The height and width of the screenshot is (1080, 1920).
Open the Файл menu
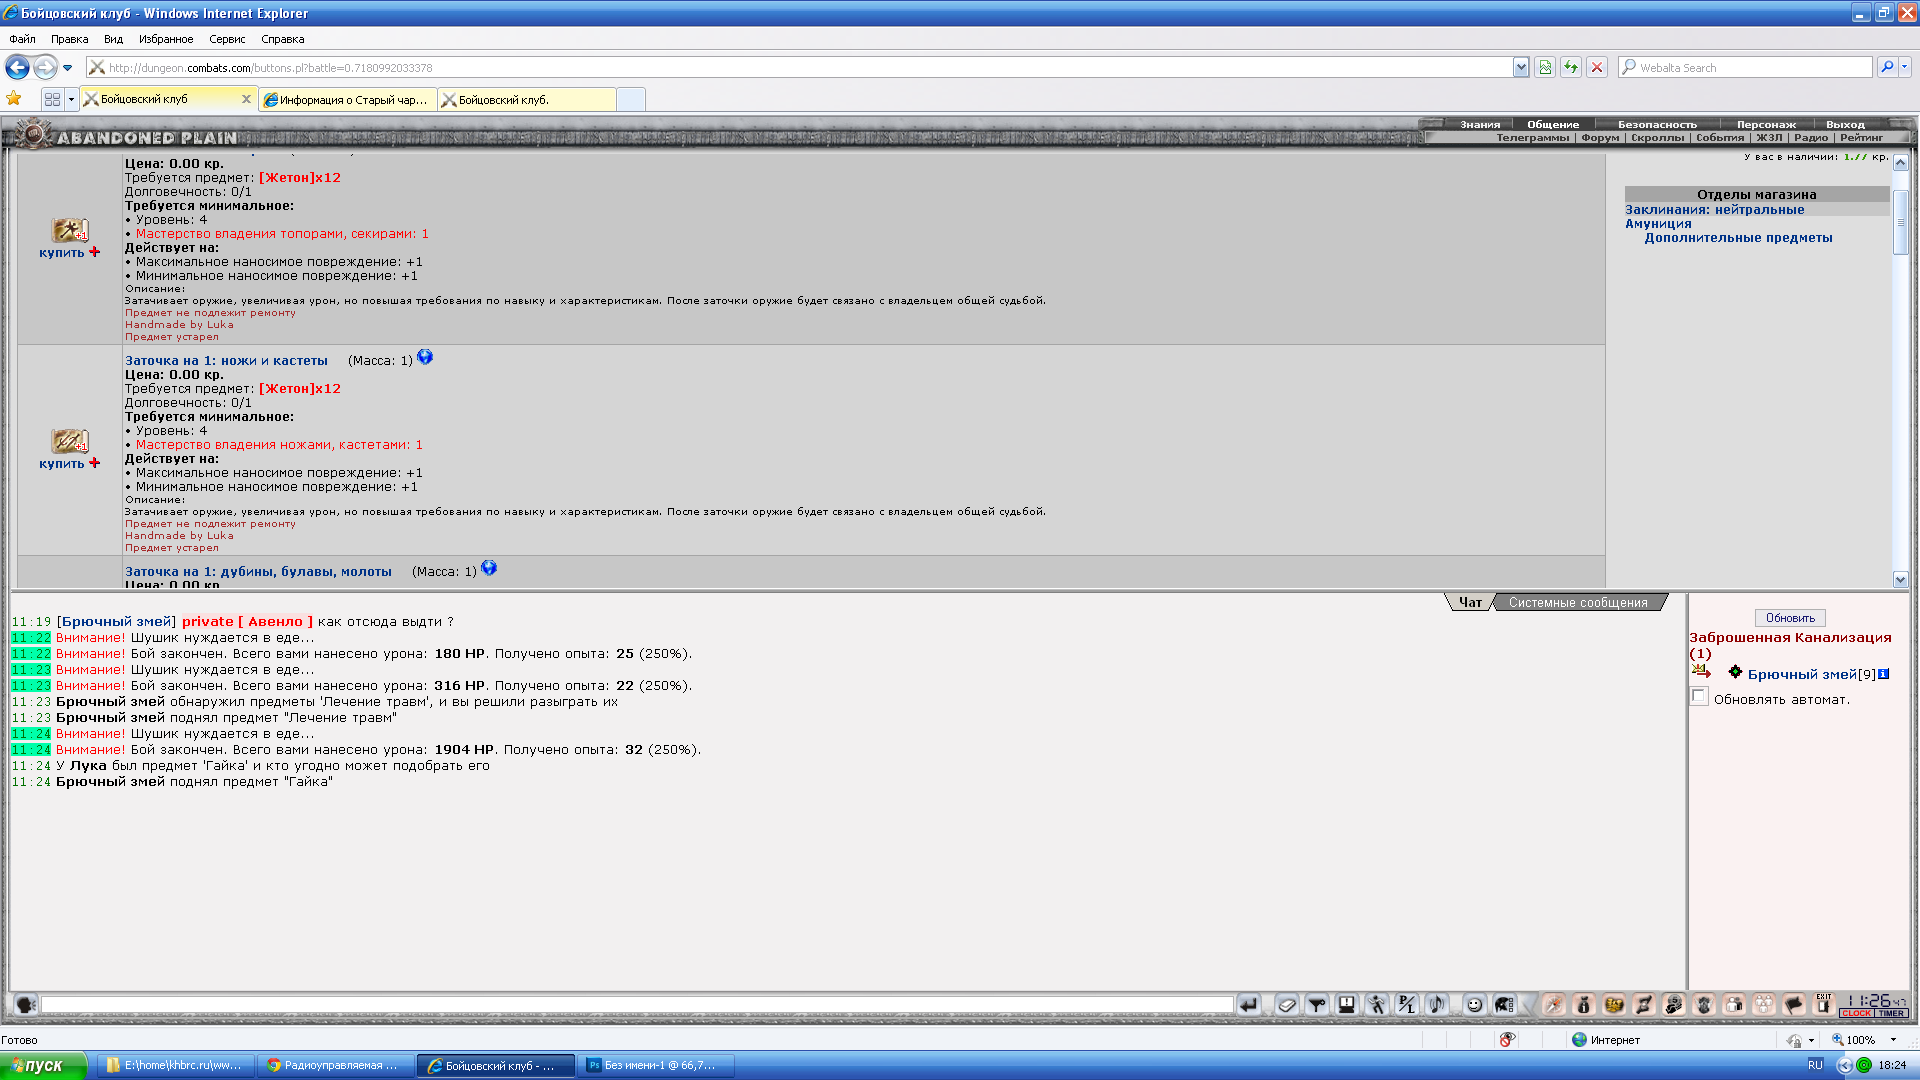22,39
